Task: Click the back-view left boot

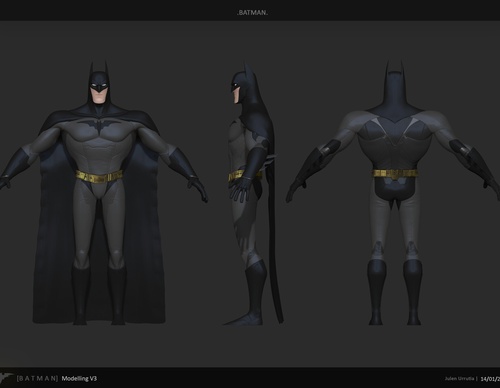Action: click(x=377, y=292)
